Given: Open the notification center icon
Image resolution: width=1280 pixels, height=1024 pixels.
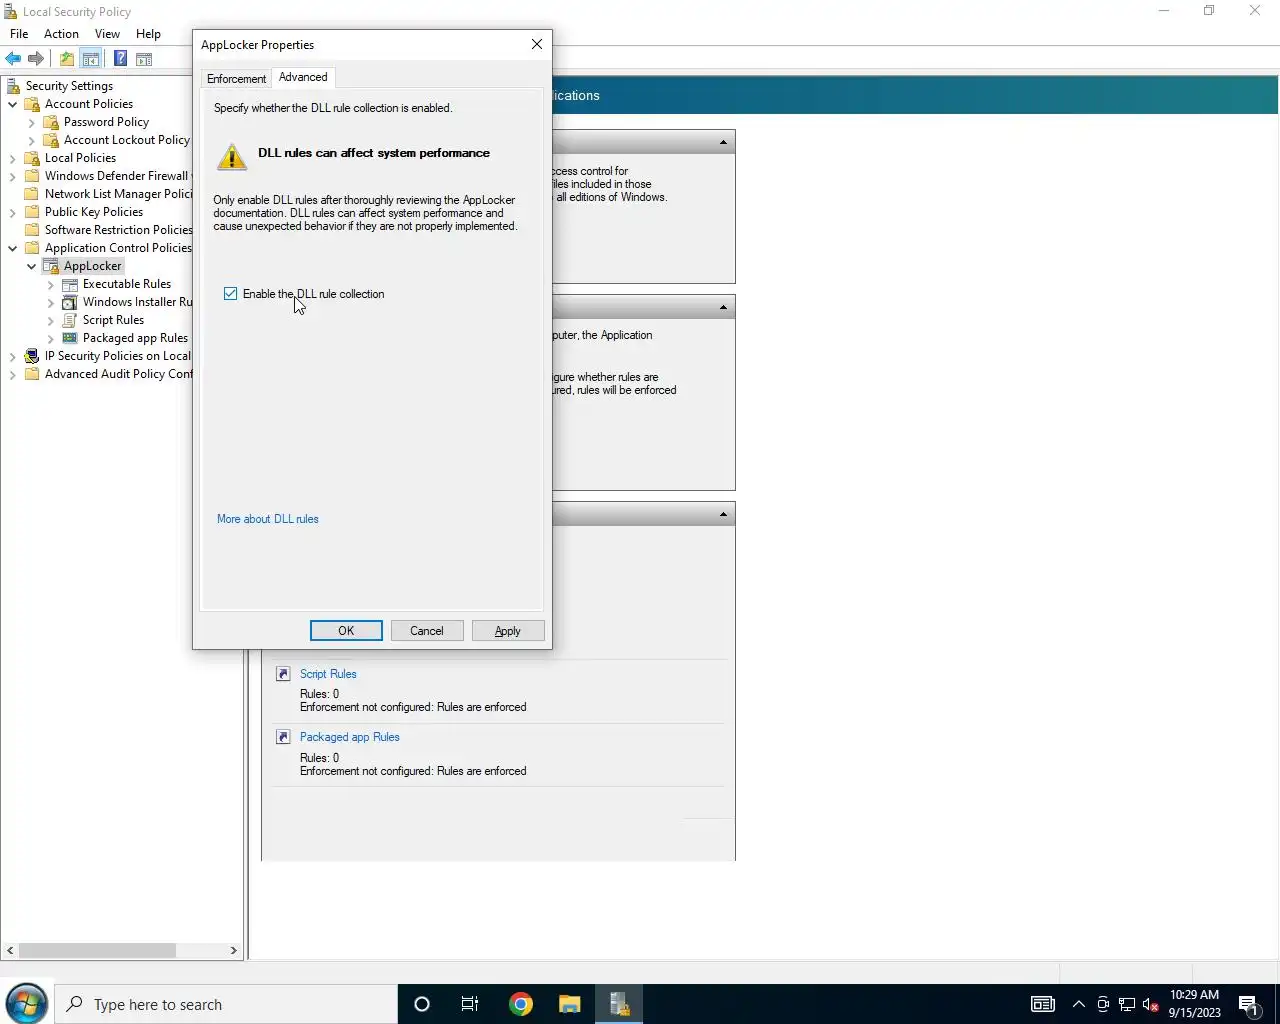Looking at the screenshot, I should point(1248,1005).
